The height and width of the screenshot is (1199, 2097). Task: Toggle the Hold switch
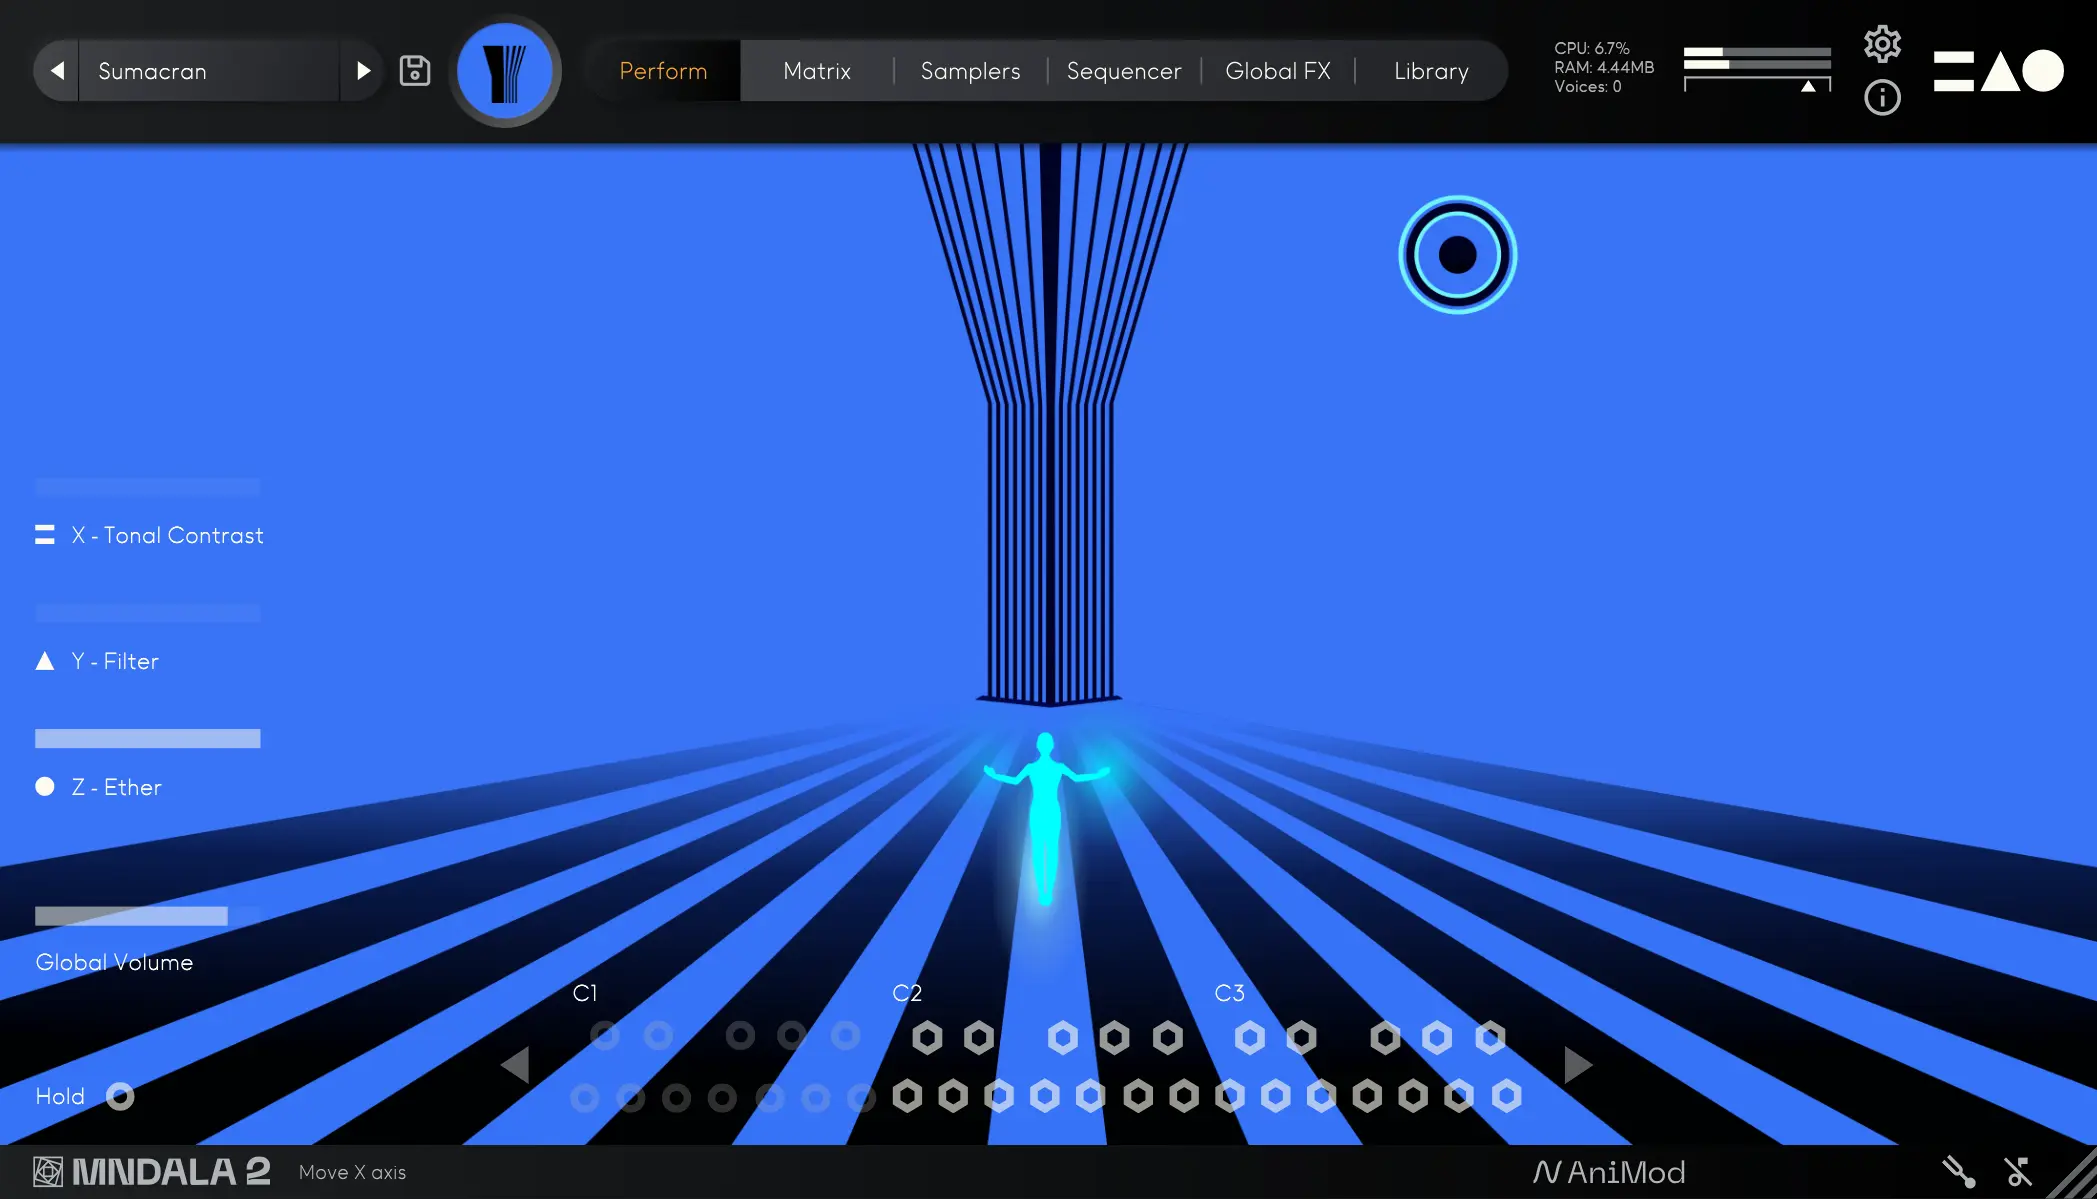tap(120, 1097)
